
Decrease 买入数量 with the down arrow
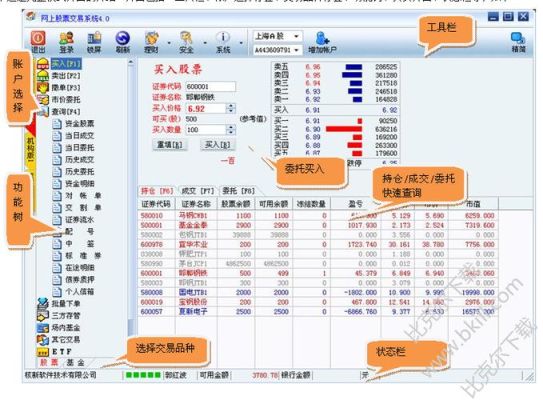coord(231,133)
